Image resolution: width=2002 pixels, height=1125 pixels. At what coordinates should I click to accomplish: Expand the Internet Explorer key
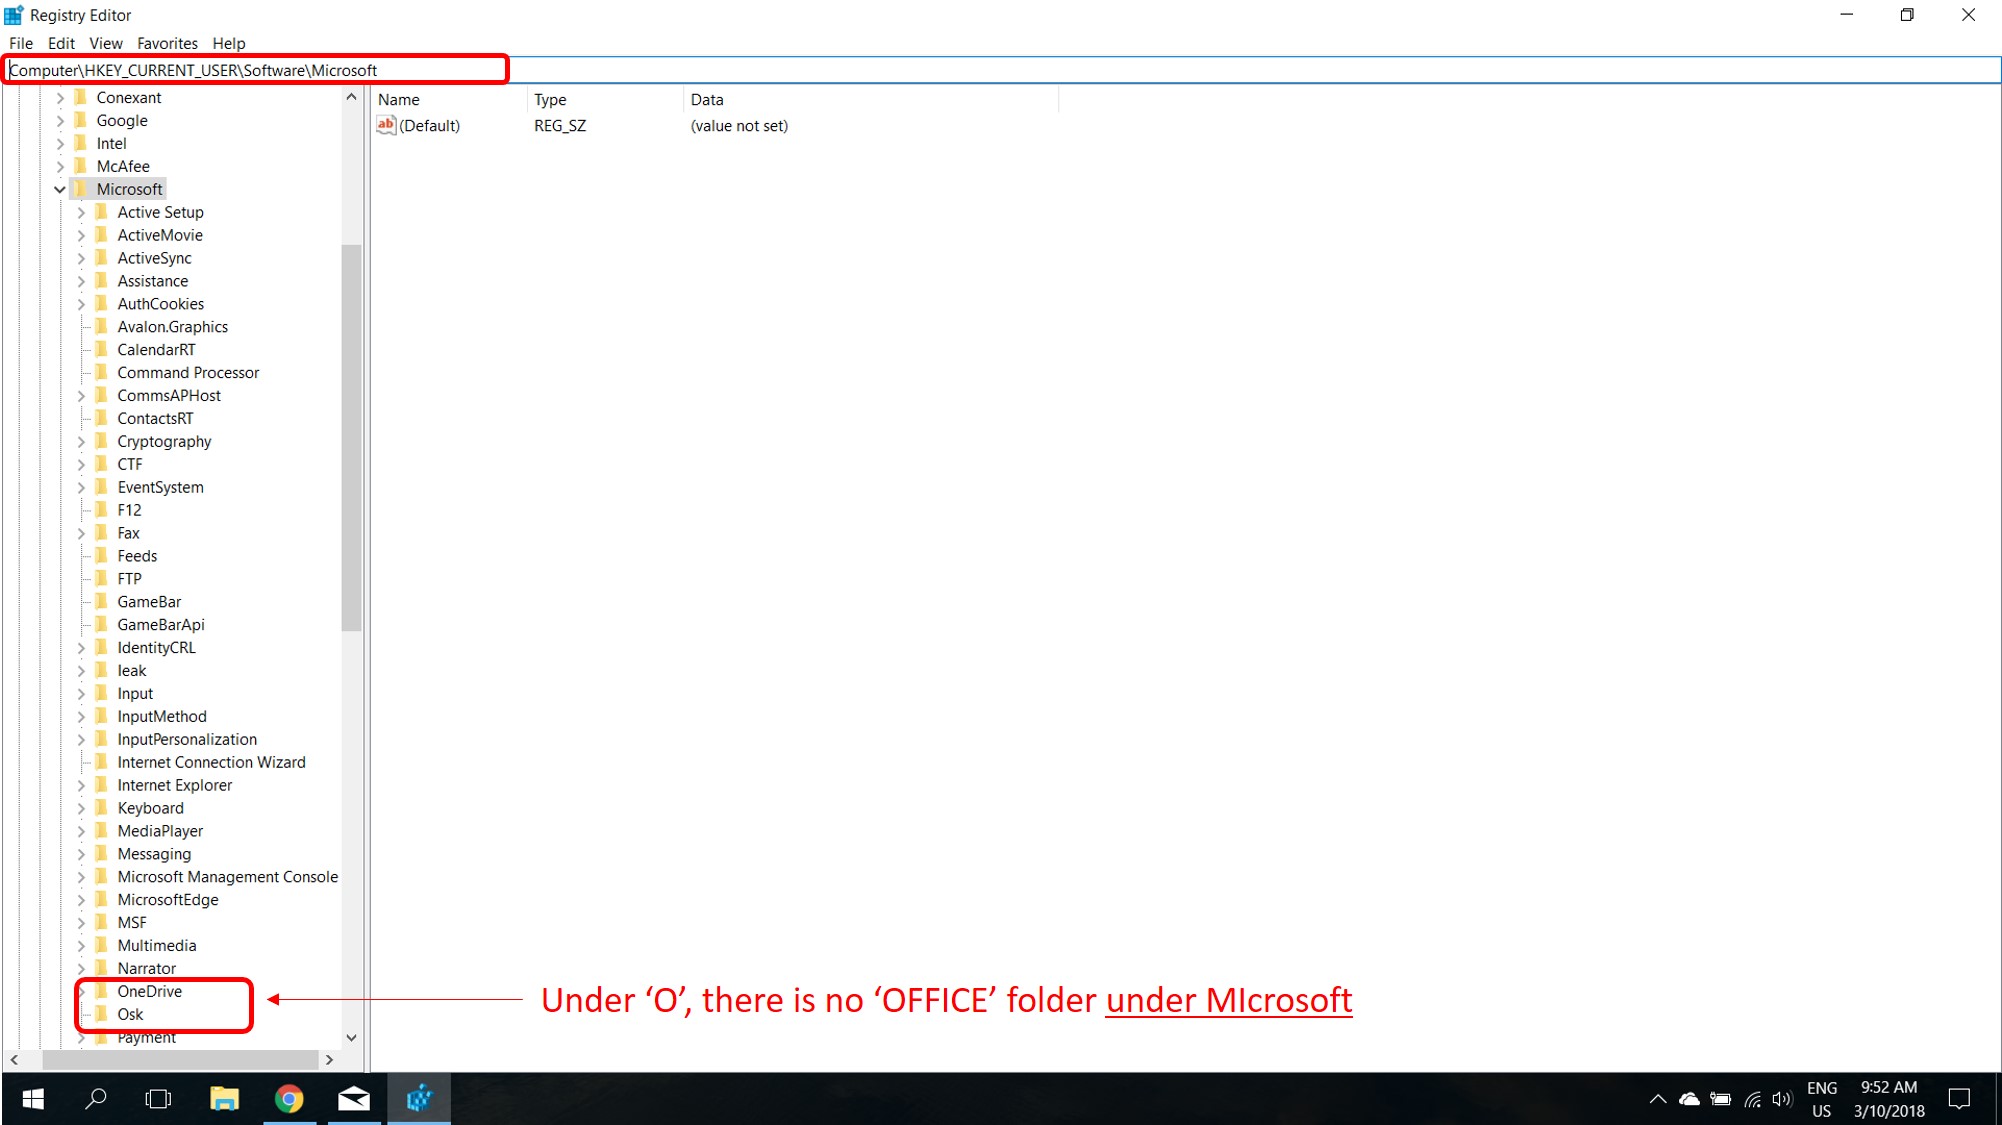(x=81, y=785)
